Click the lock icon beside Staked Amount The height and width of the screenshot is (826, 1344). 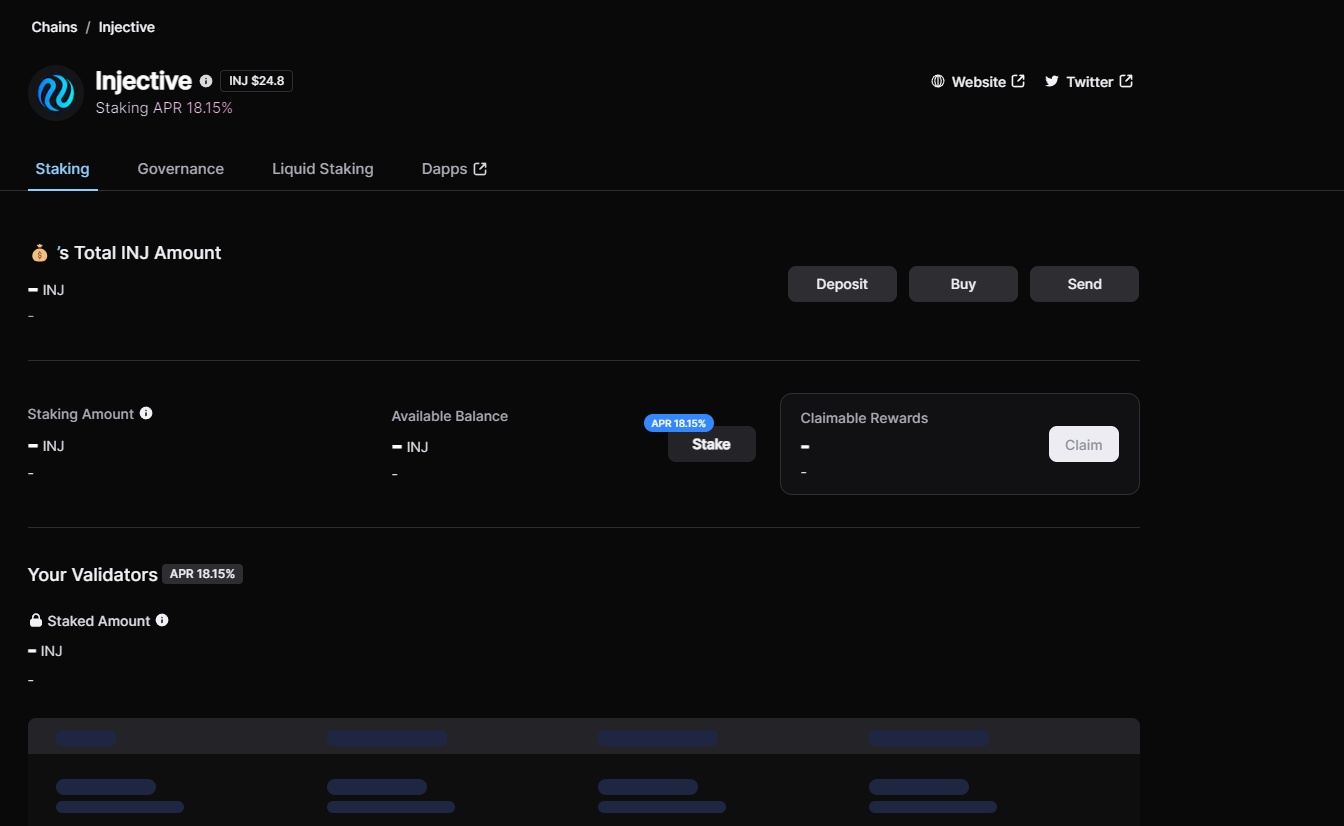click(36, 621)
